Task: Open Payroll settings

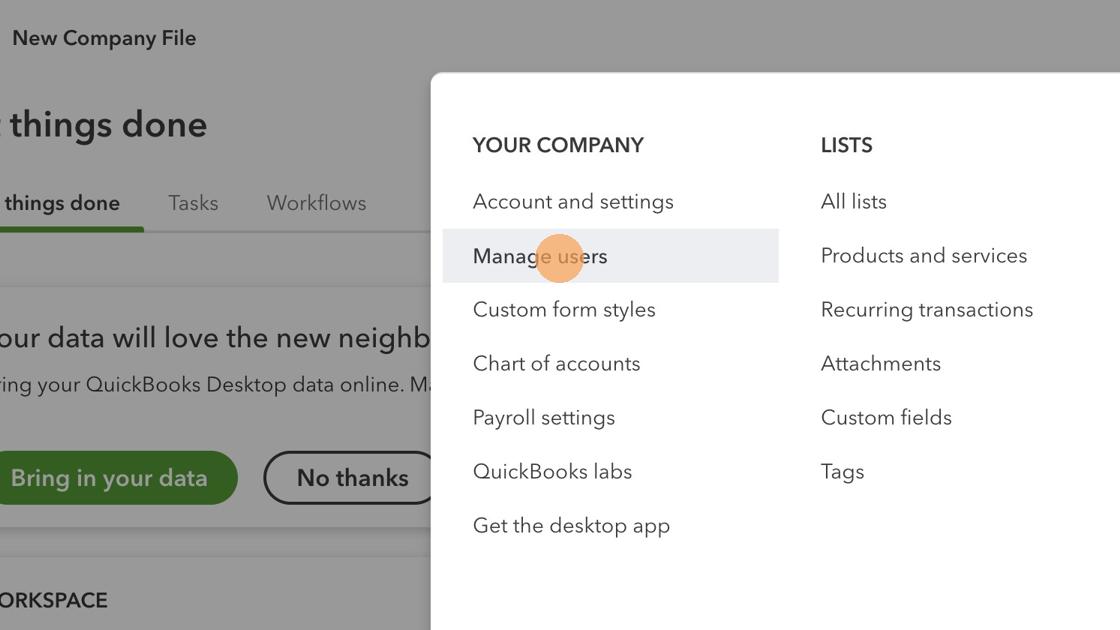Action: pos(544,418)
